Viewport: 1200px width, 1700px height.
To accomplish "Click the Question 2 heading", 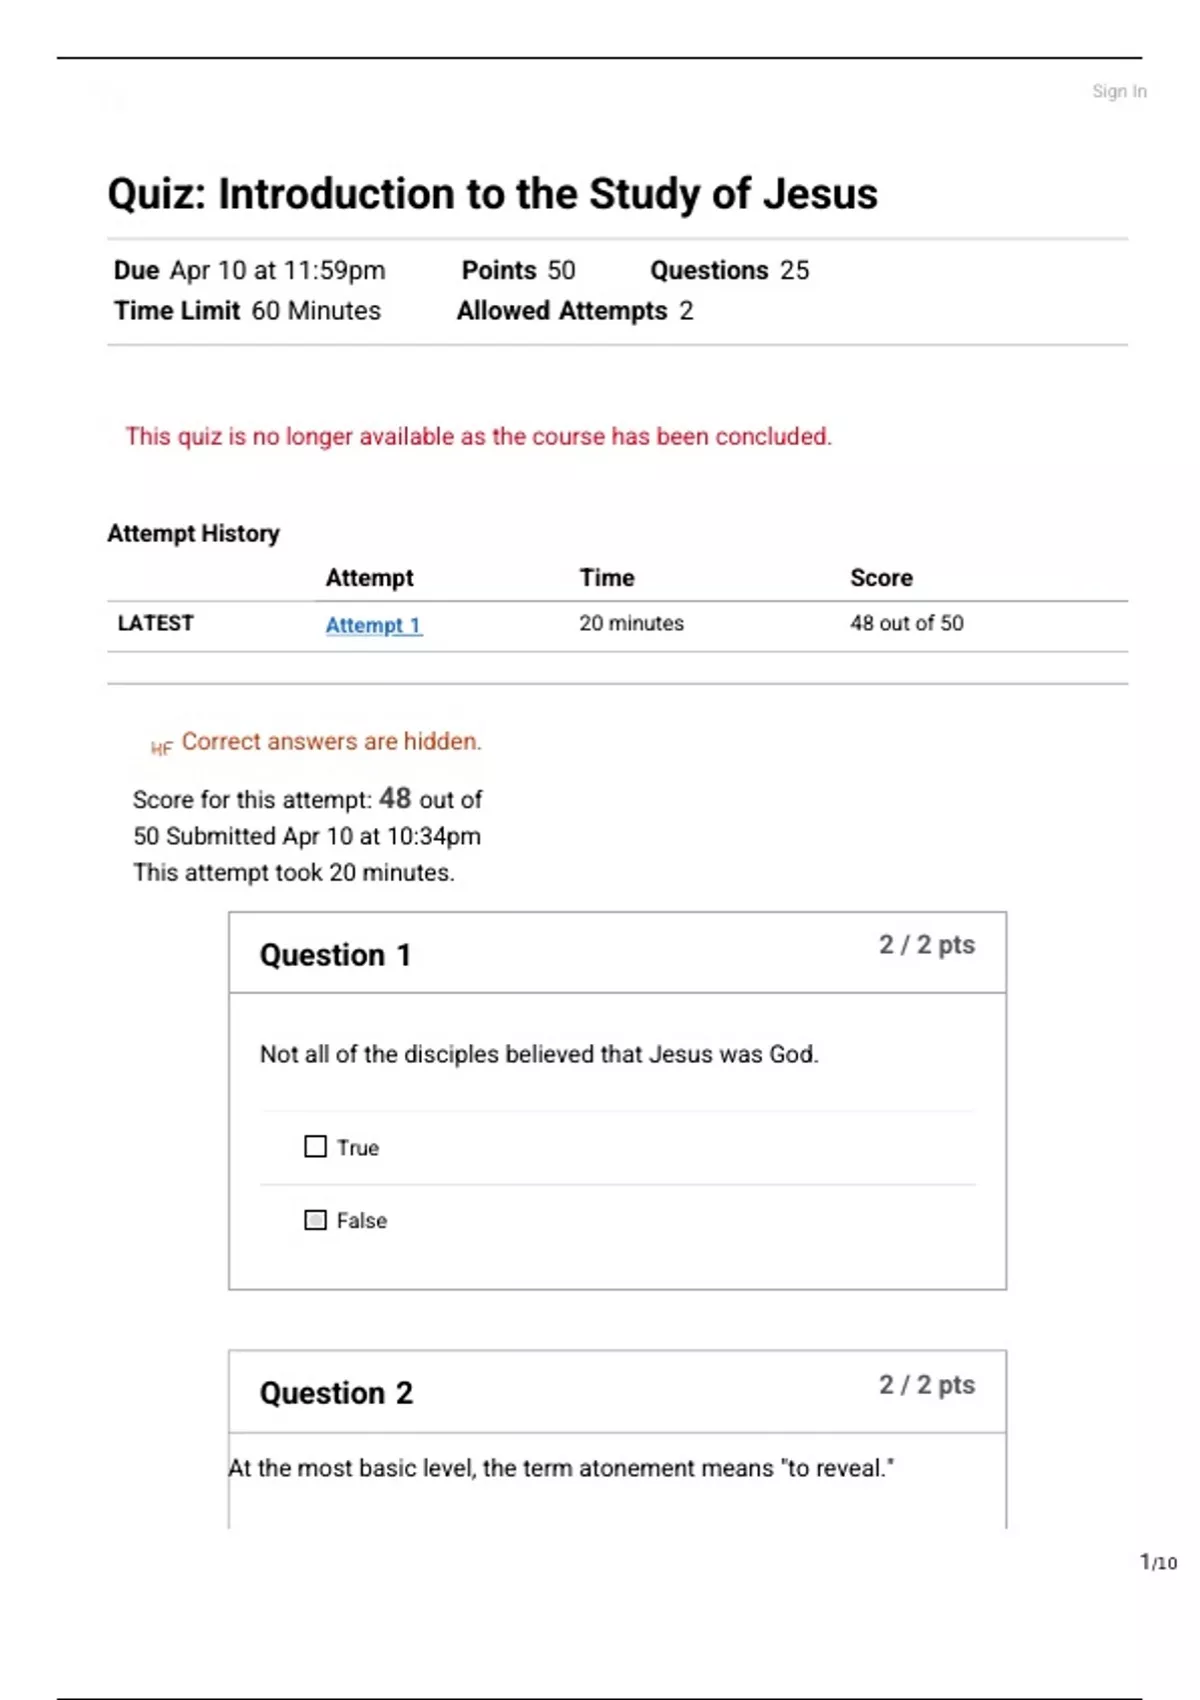I will (x=336, y=1393).
